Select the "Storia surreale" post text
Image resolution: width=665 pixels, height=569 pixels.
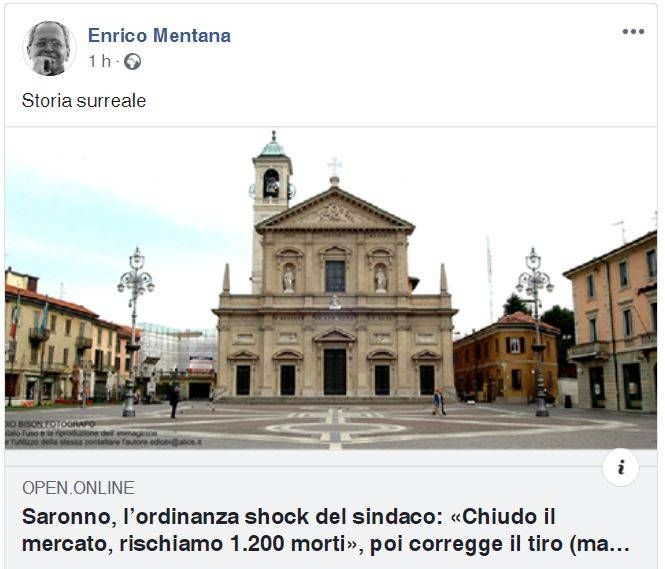84,100
